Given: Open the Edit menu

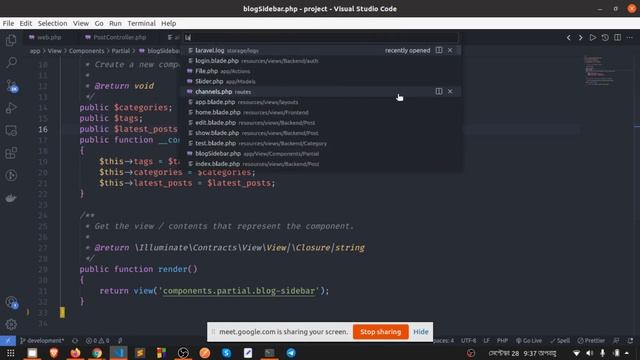Looking at the screenshot, I should click(26, 23).
